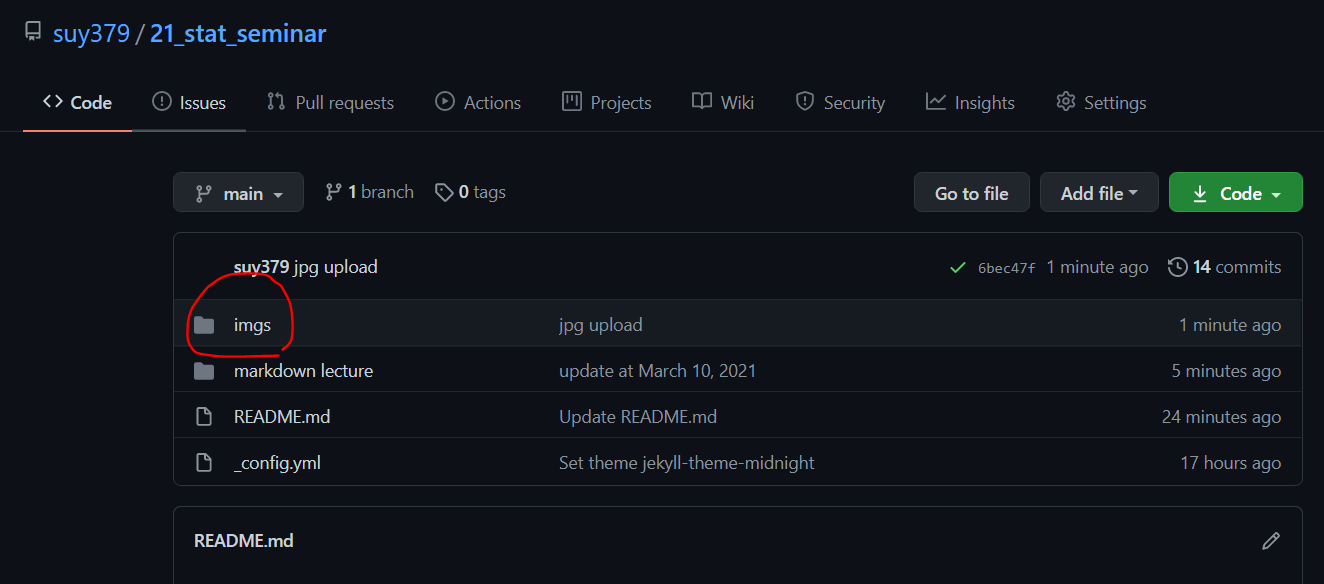Click the markdown lecture folder icon
The image size is (1324, 584).
click(204, 371)
